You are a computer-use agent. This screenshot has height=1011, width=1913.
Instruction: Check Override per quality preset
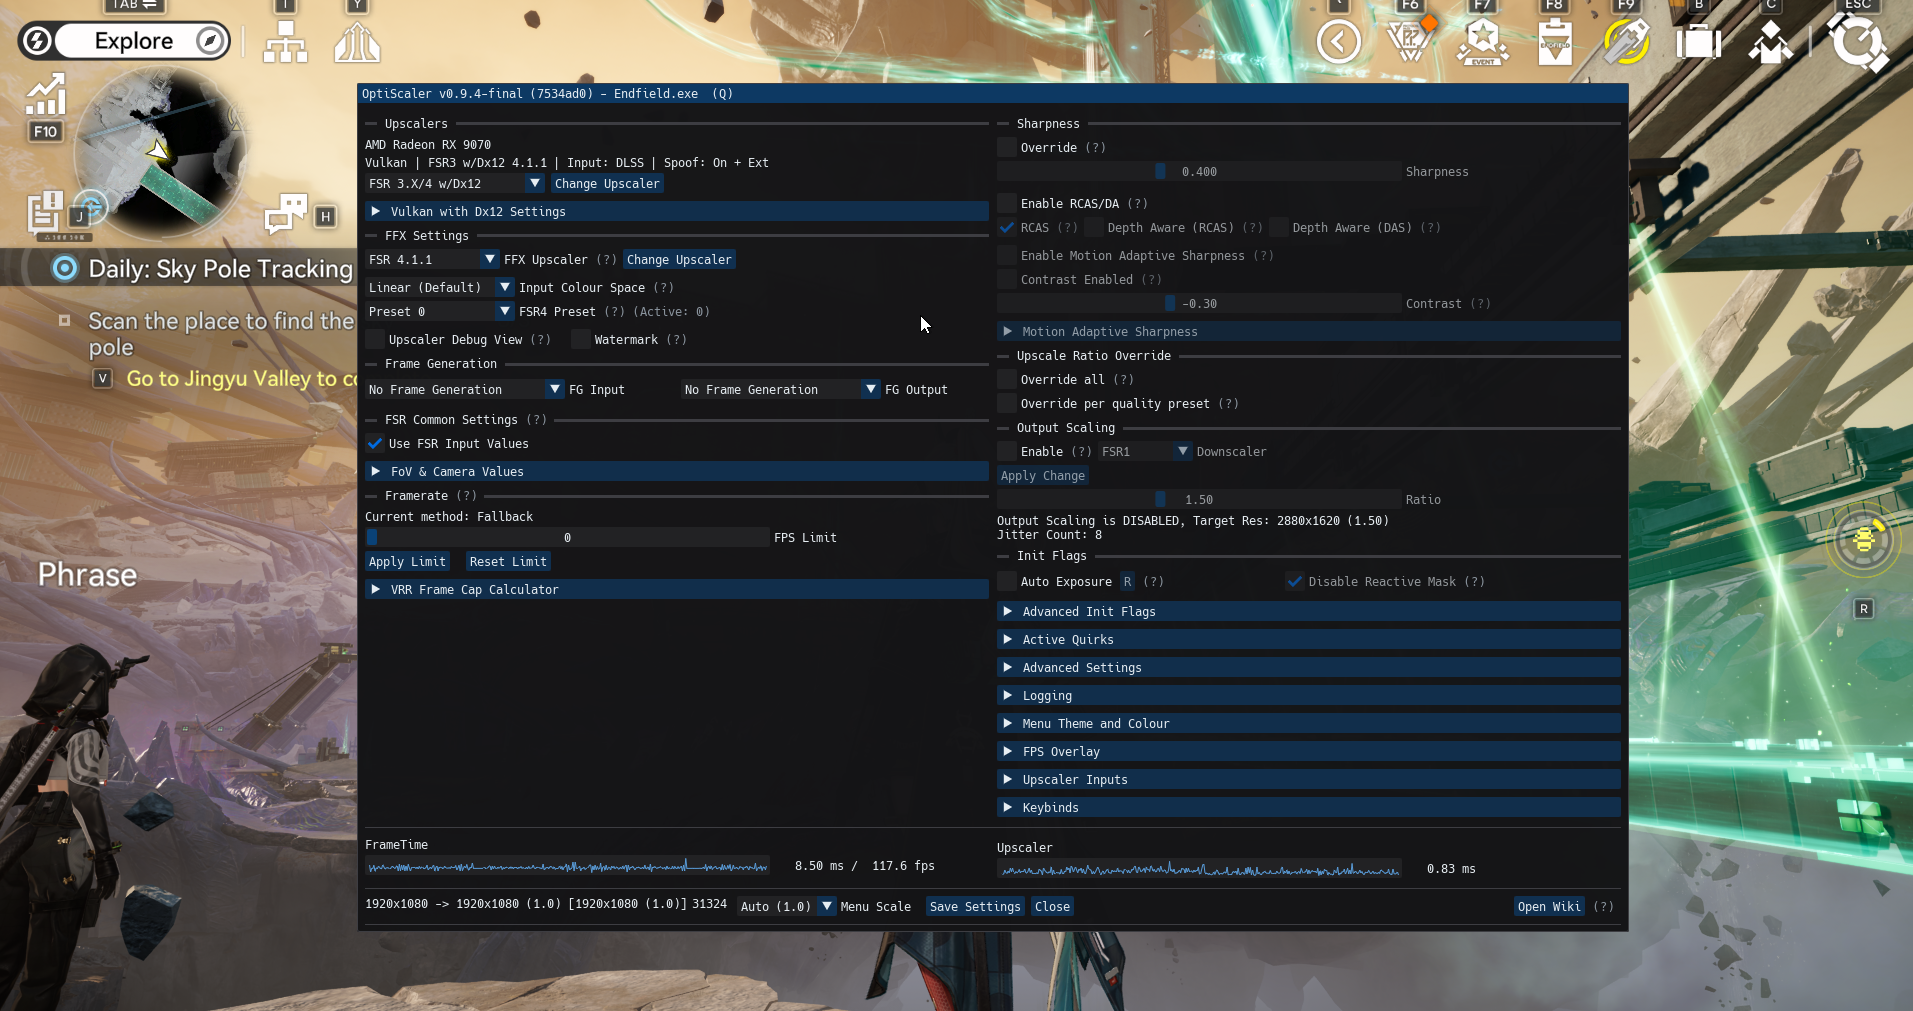[1007, 403]
